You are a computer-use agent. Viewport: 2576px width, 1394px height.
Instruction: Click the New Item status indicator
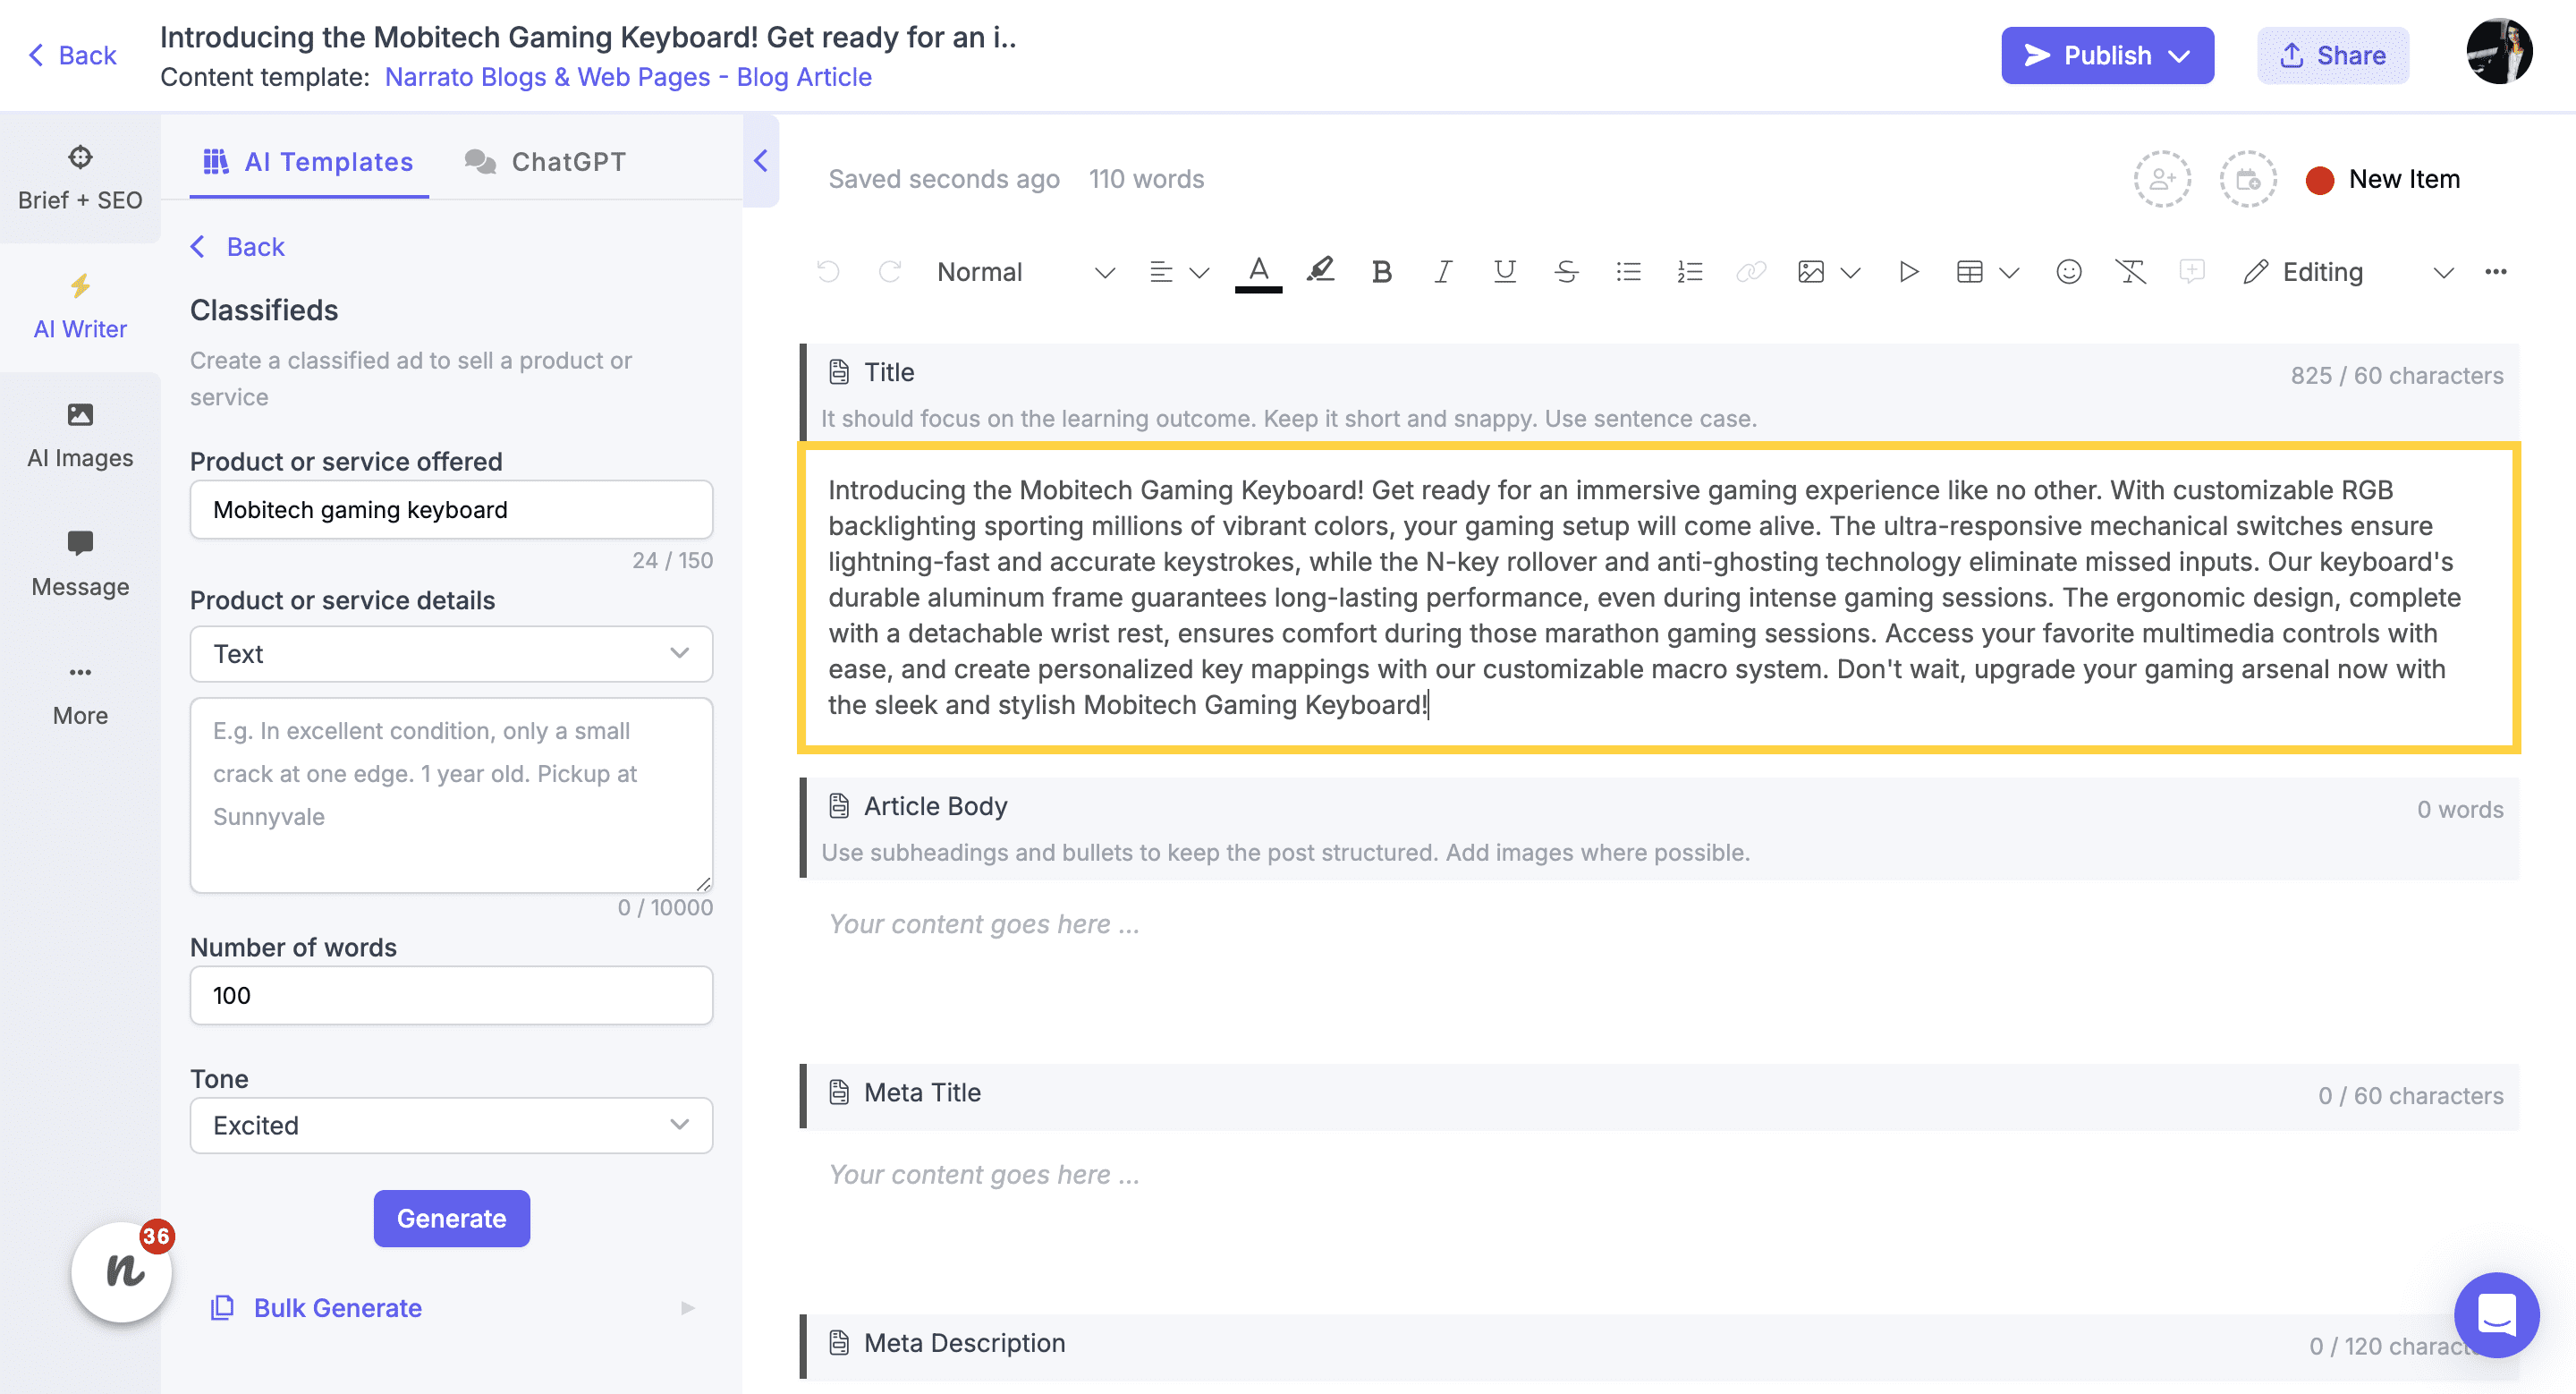click(2383, 180)
